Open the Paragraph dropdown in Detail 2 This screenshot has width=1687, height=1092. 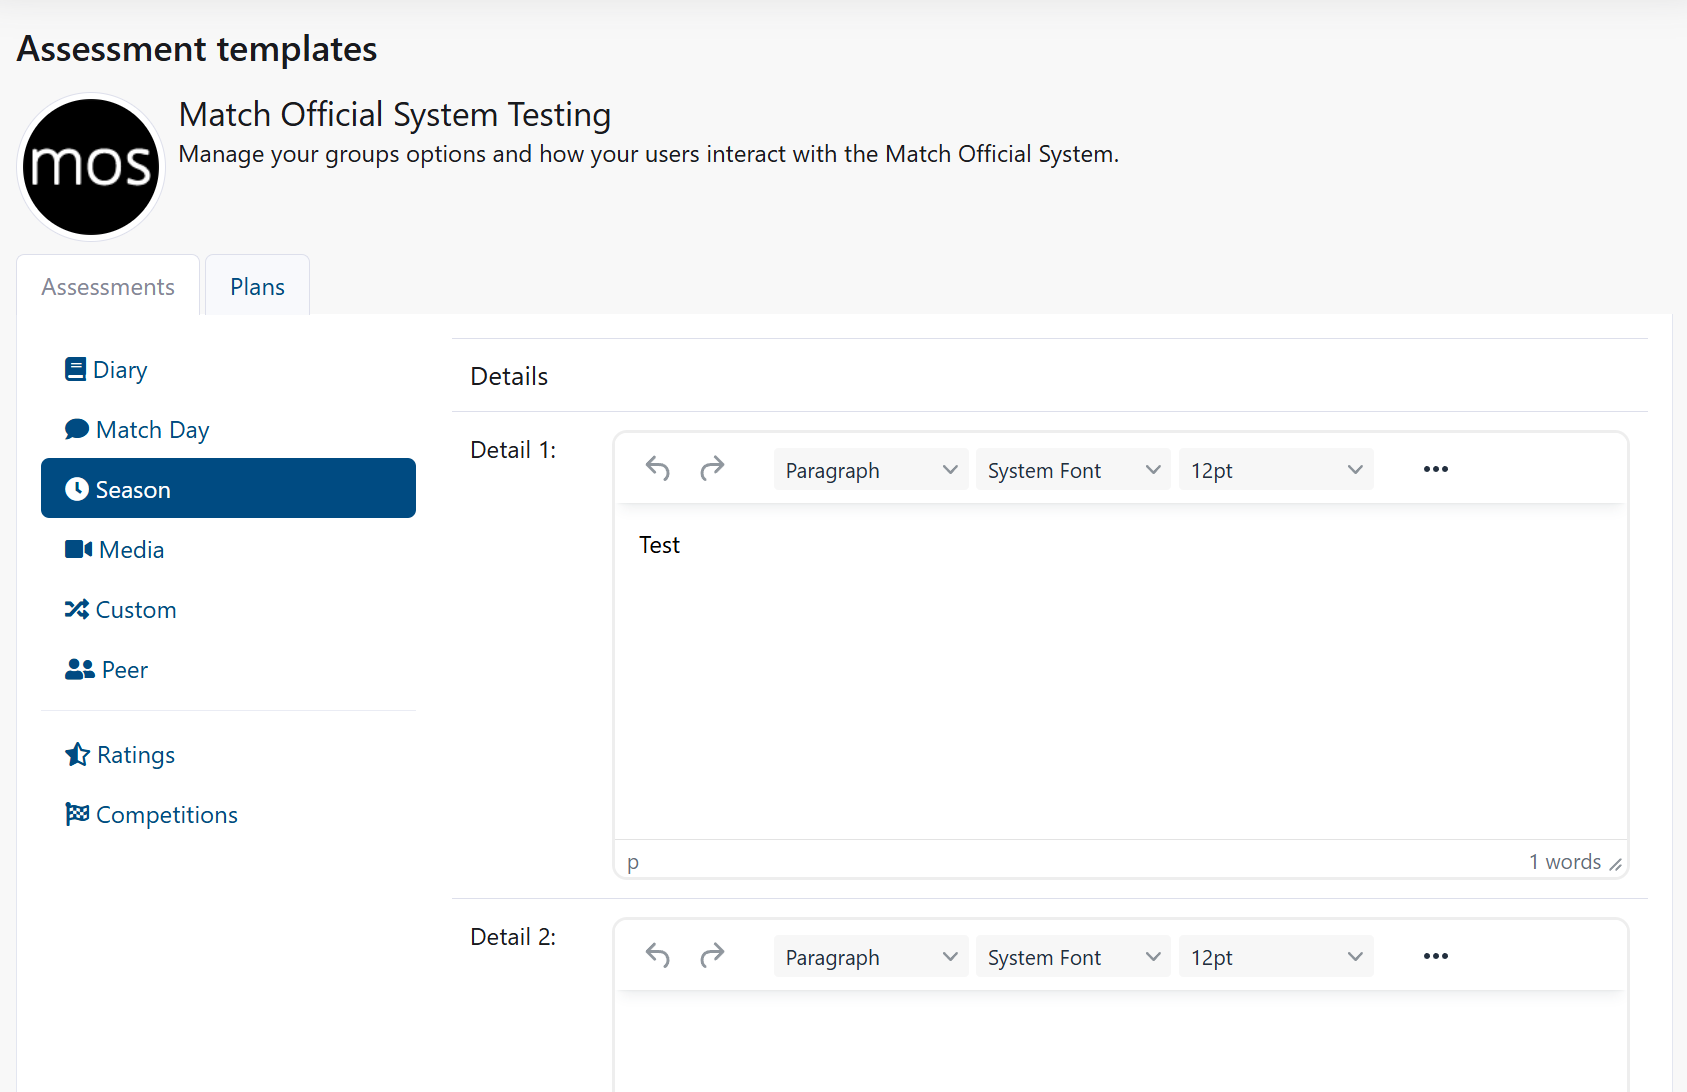coord(870,957)
